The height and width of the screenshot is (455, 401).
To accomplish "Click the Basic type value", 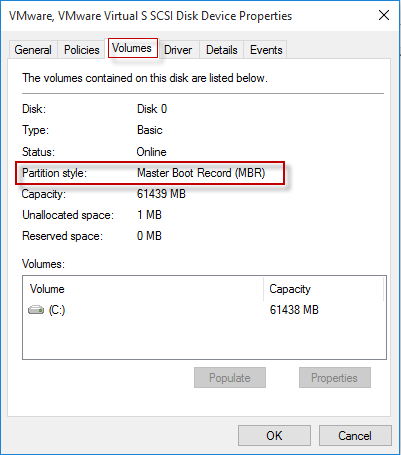I will pos(150,130).
